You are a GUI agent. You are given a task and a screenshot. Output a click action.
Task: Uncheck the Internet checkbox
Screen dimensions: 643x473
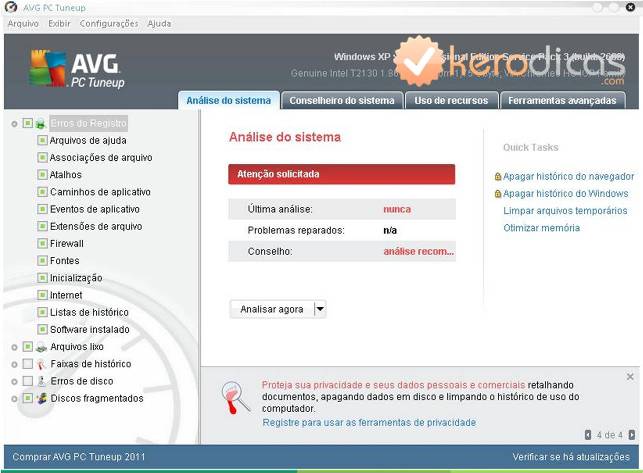pos(42,295)
